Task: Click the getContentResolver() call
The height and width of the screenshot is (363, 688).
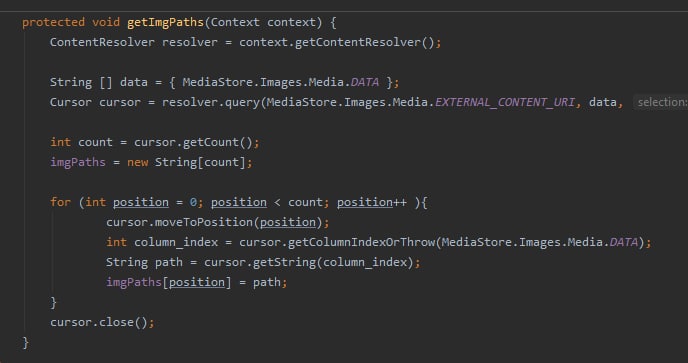Action: (x=365, y=43)
